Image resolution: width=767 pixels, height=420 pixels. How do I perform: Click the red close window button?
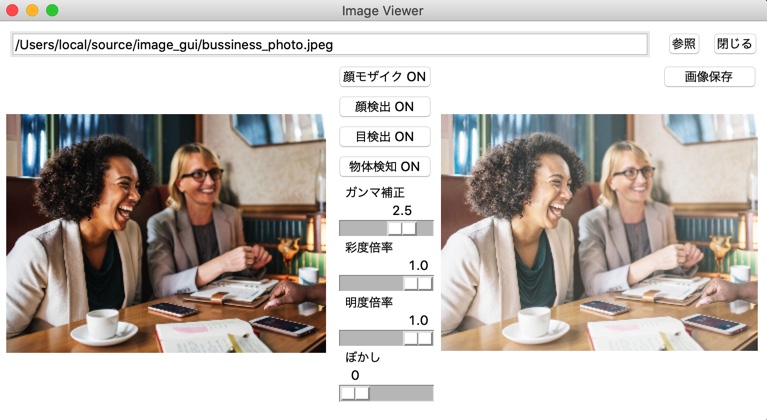[12, 10]
